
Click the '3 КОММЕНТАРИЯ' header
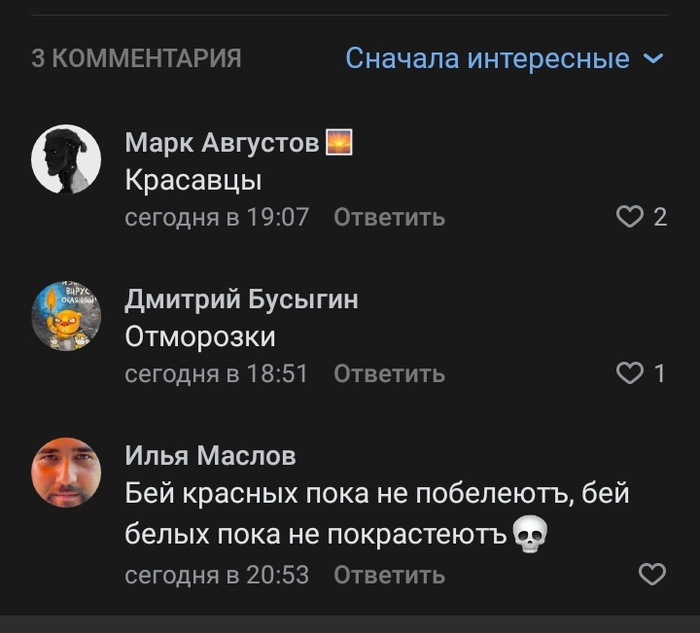coord(136,59)
